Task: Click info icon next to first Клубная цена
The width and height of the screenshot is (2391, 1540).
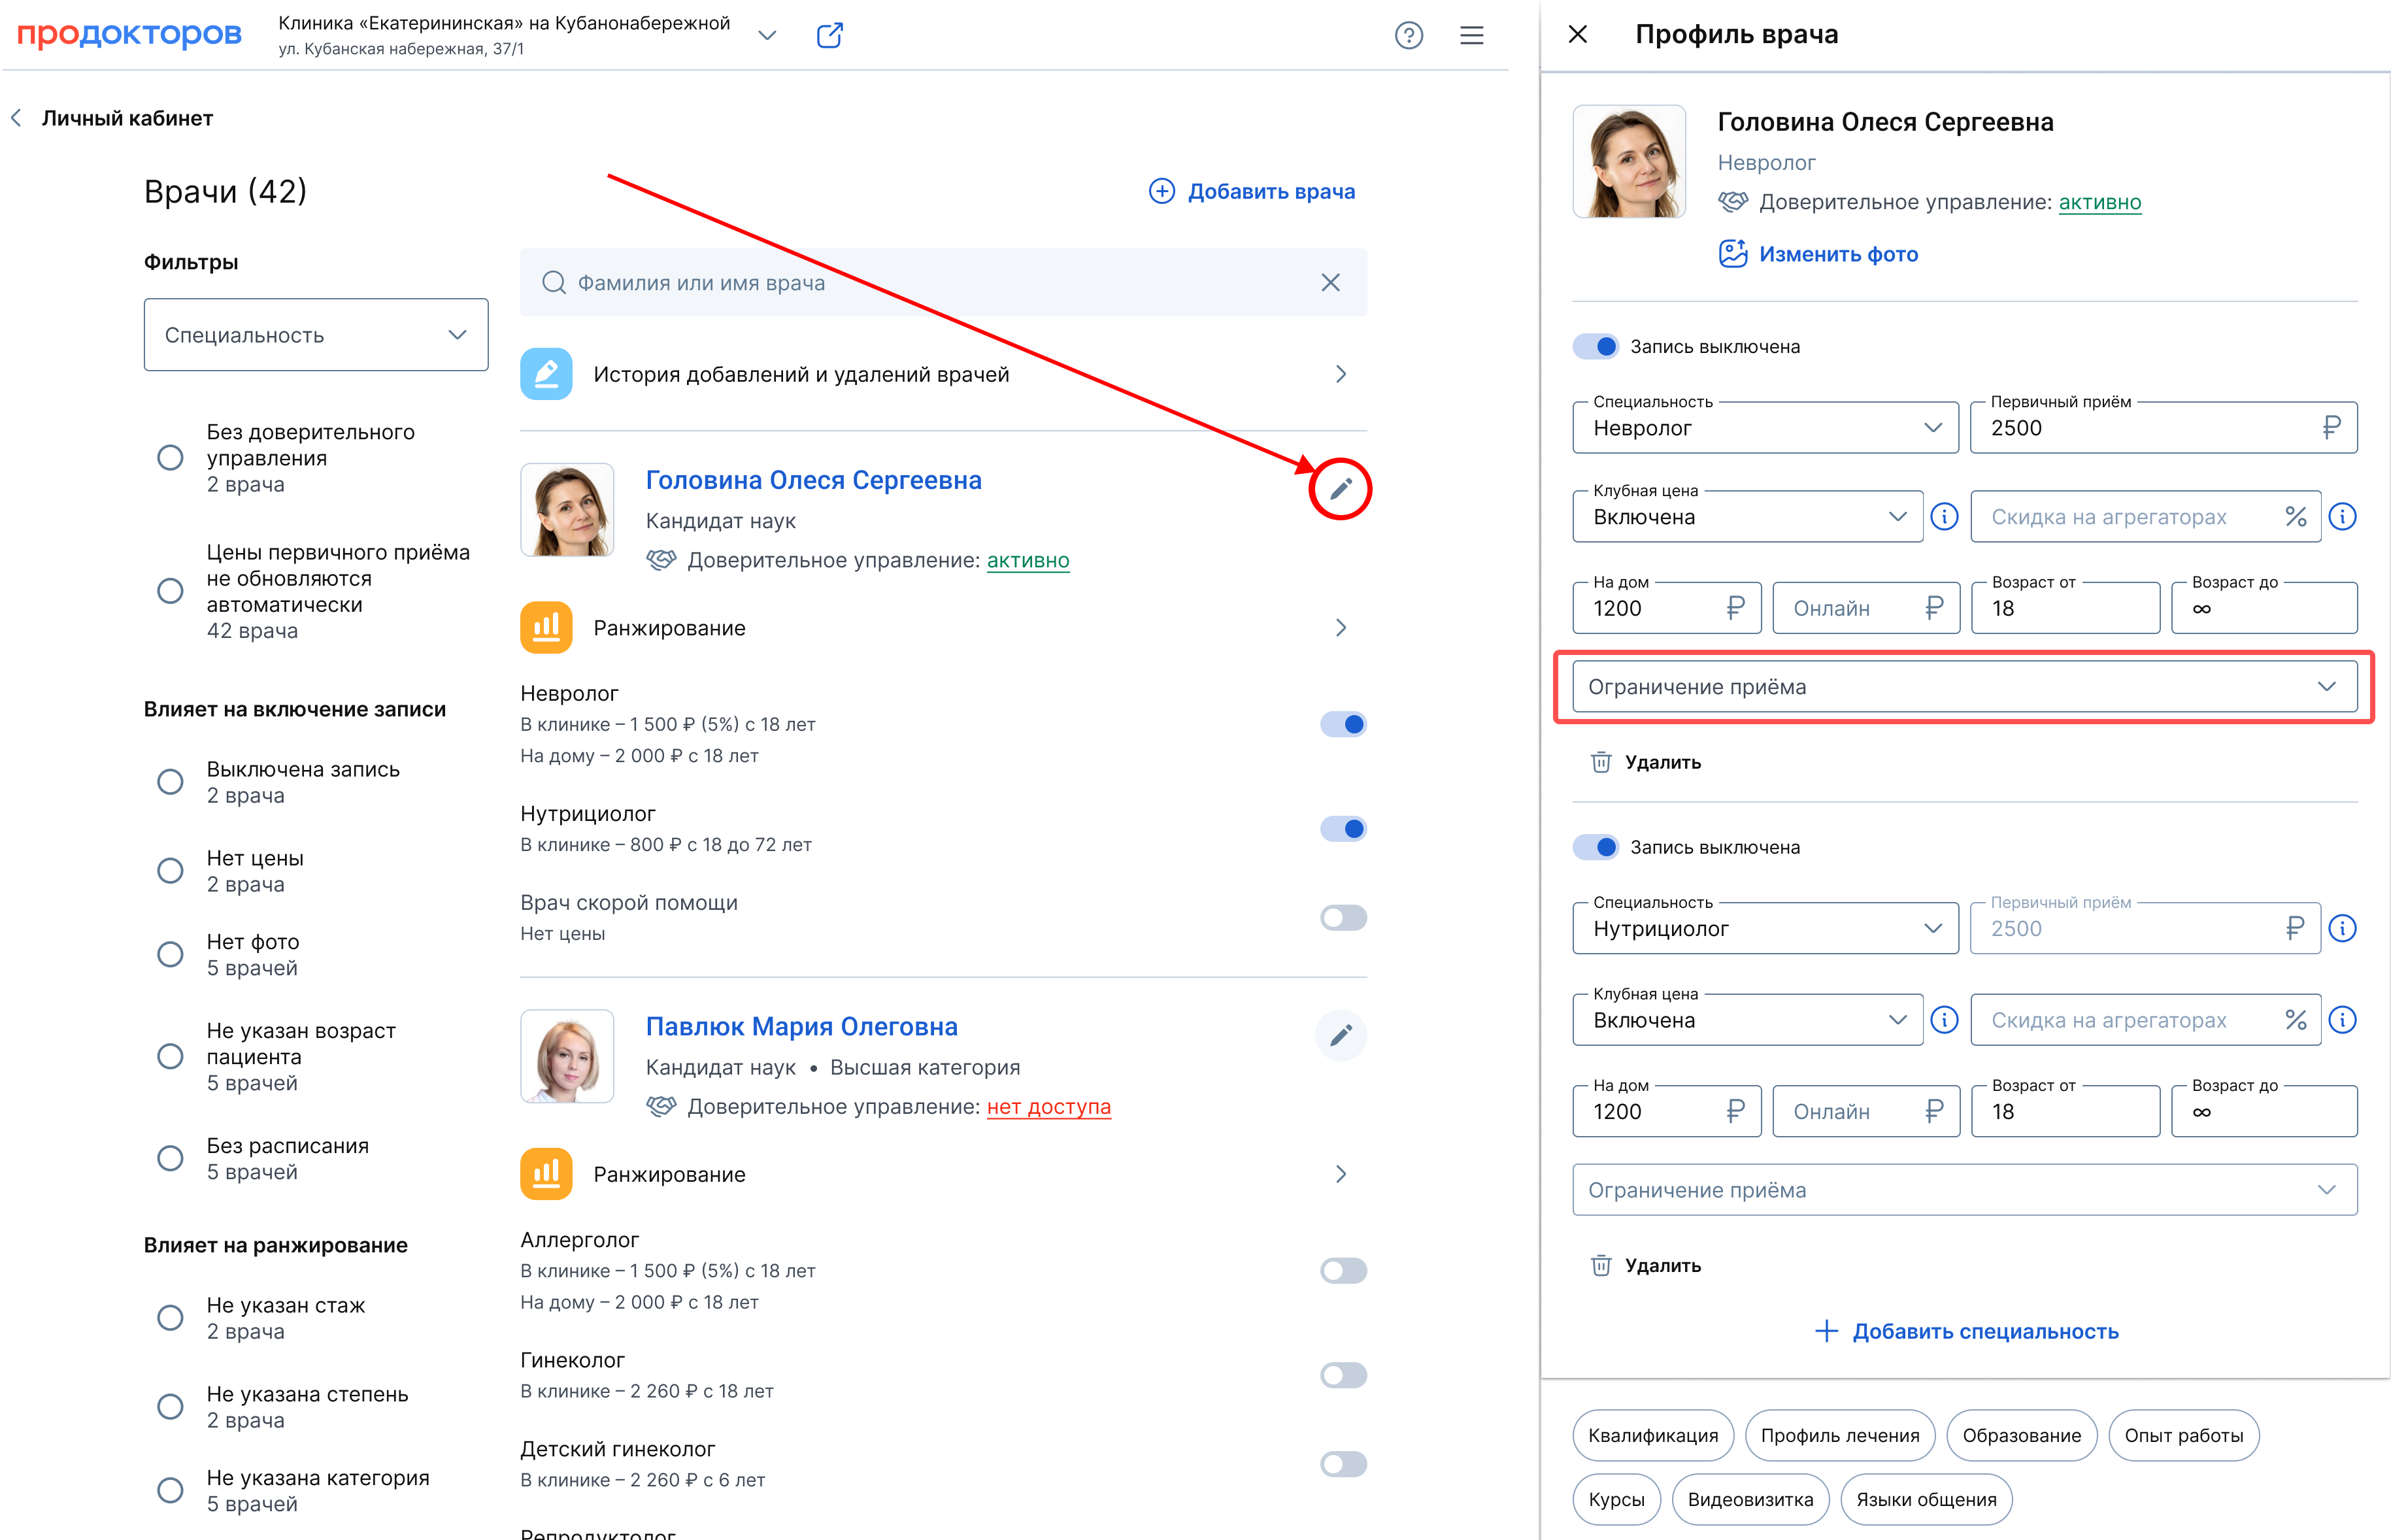Action: tap(1944, 517)
